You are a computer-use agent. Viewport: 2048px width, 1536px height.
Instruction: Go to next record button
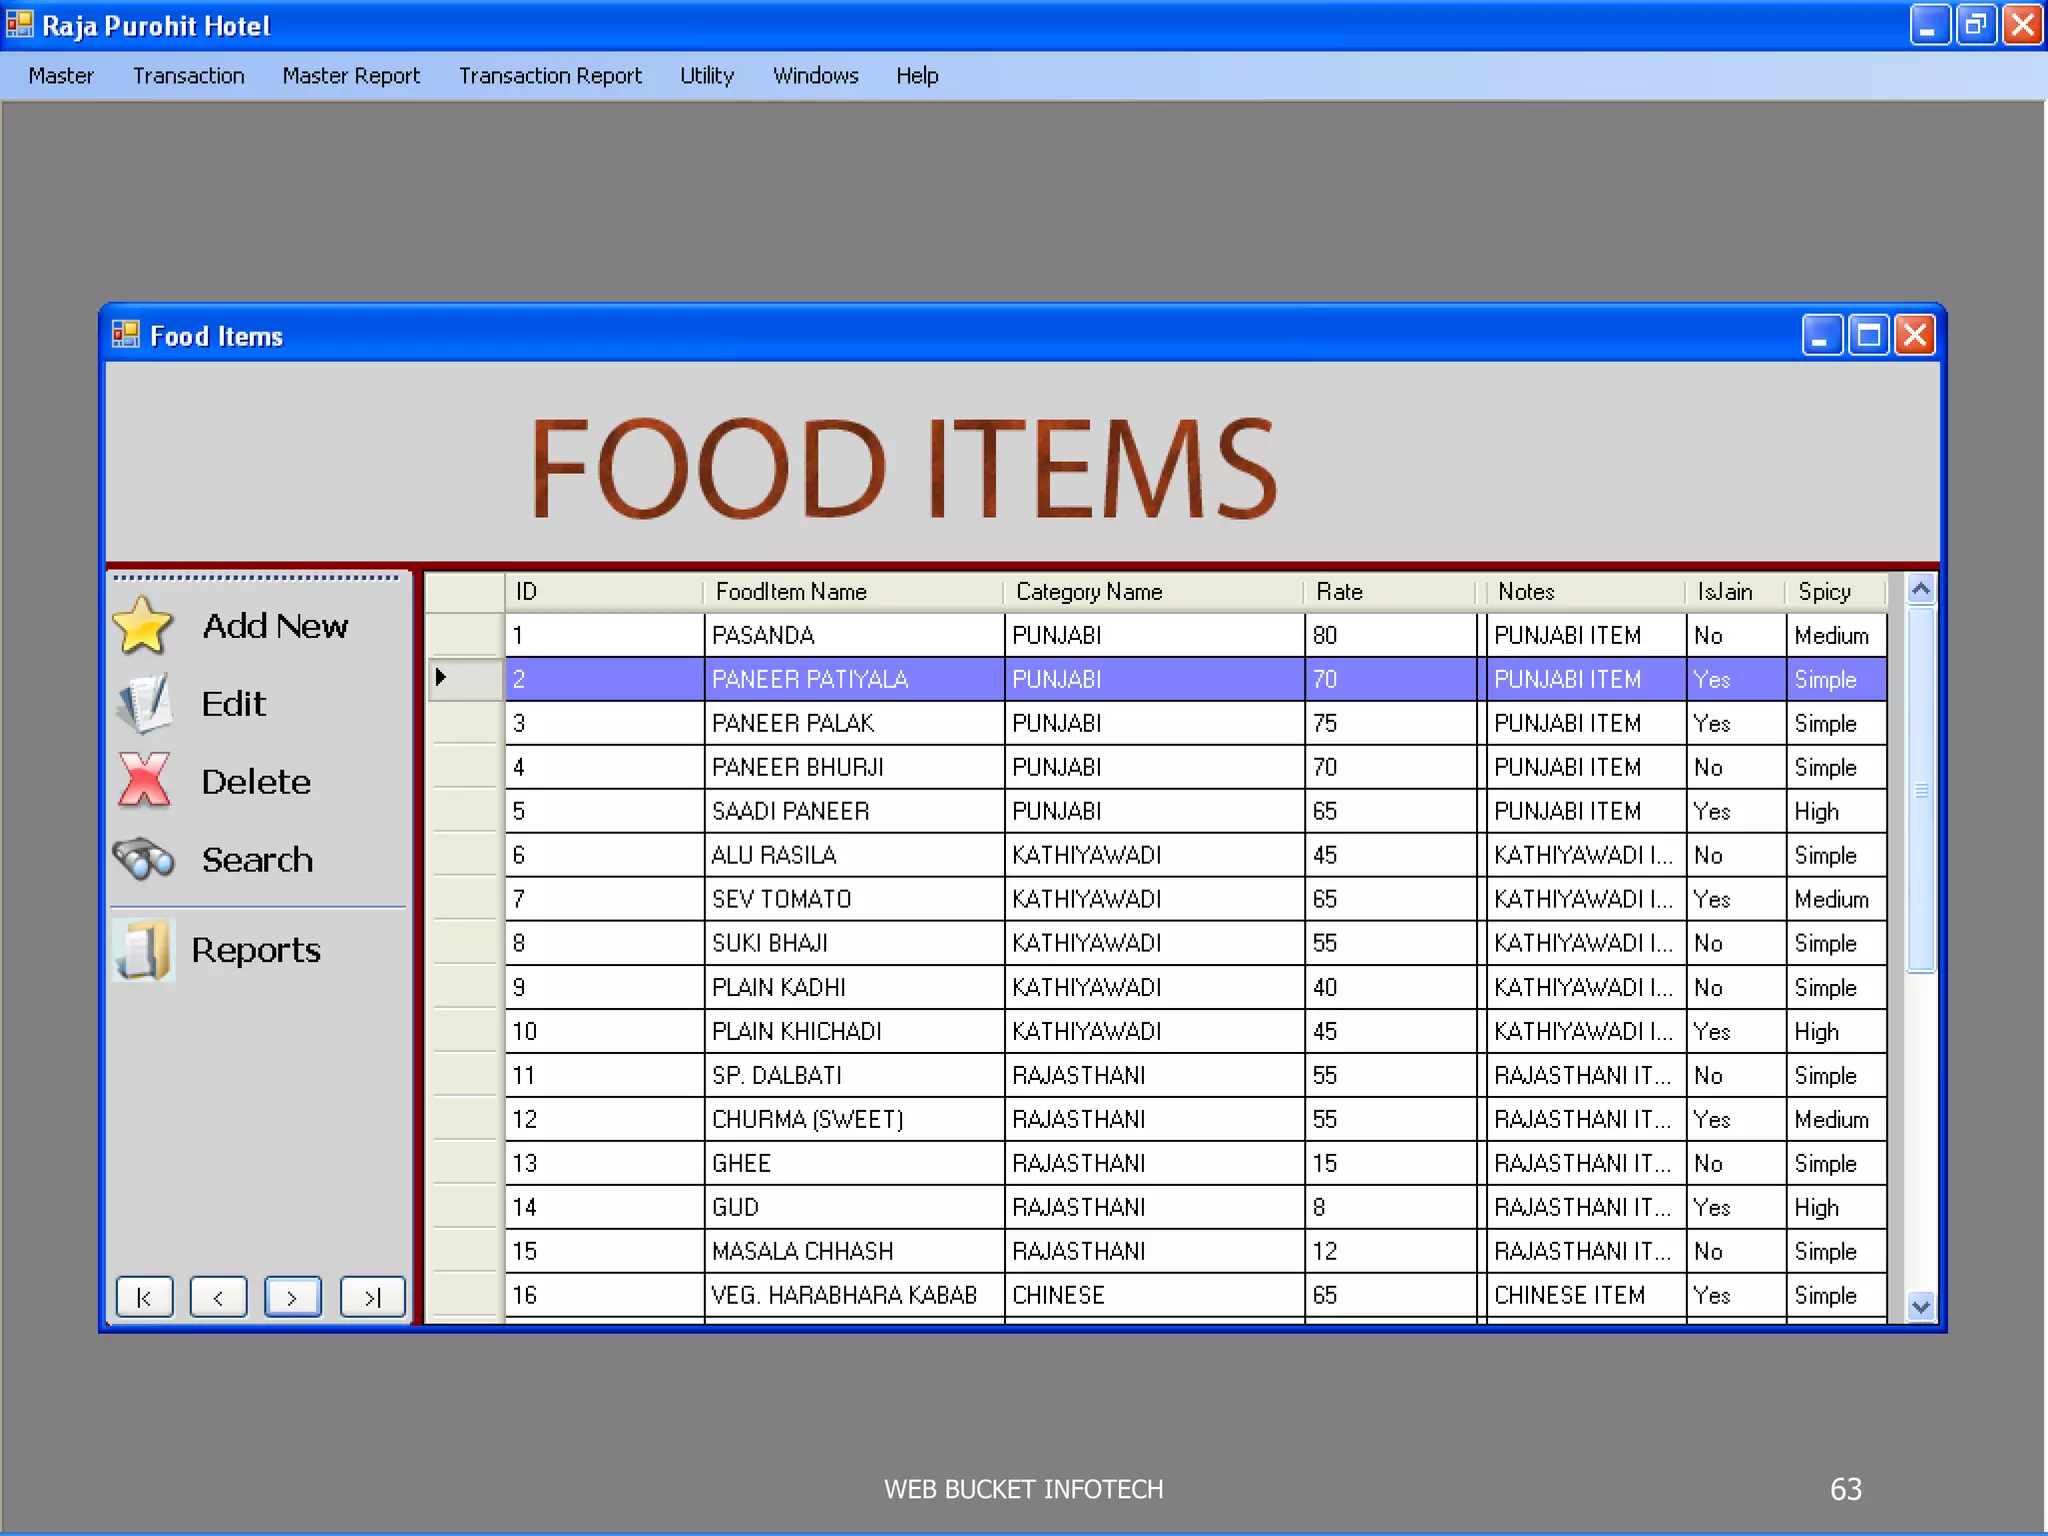(292, 1297)
